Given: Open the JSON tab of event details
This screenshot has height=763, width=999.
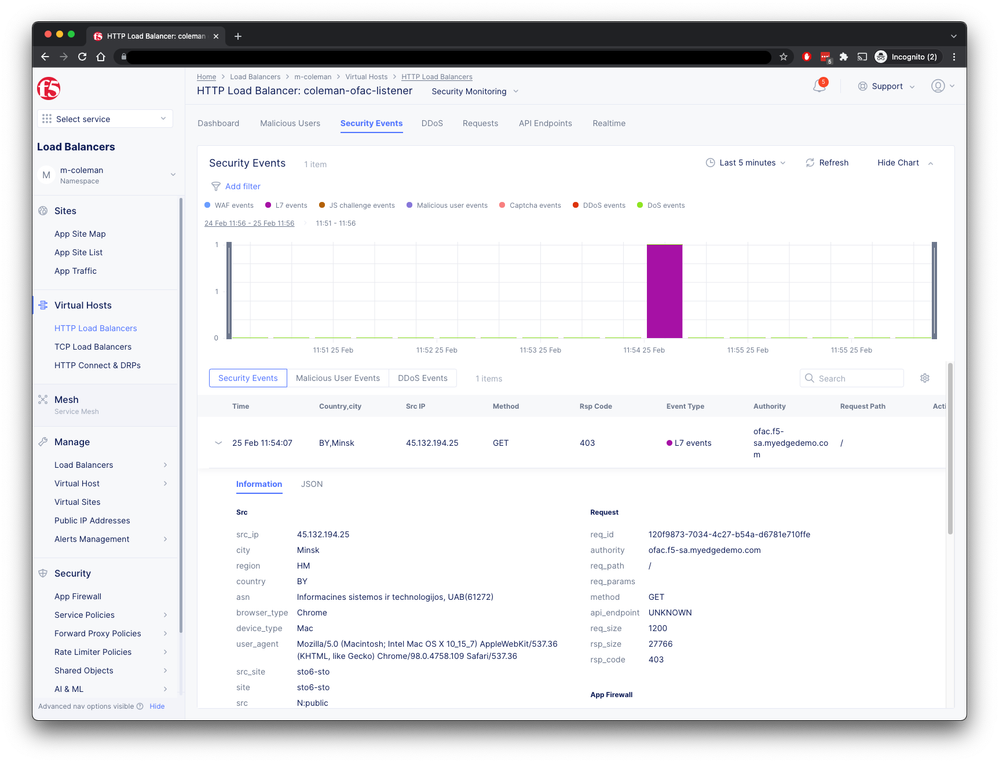Looking at the screenshot, I should click(x=312, y=484).
